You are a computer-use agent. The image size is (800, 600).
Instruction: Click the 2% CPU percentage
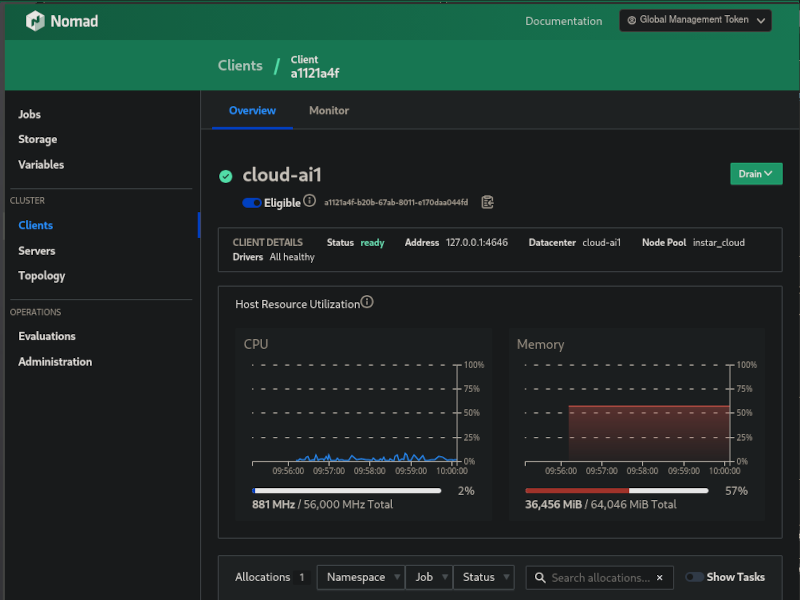pos(466,491)
